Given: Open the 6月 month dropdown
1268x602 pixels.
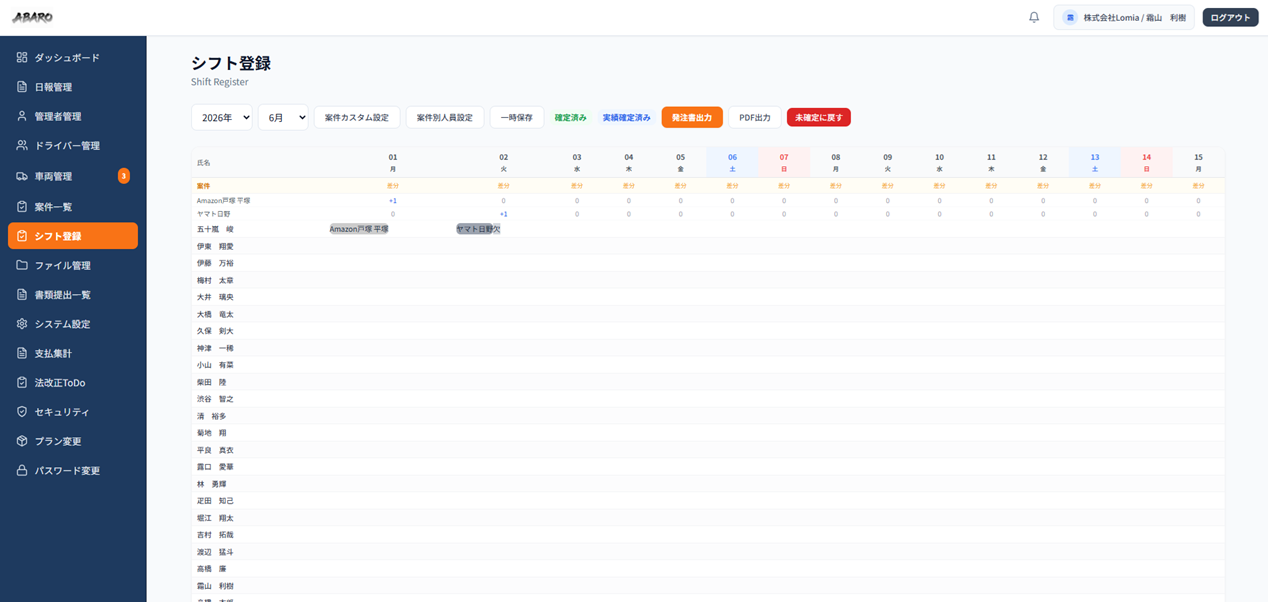Looking at the screenshot, I should [x=283, y=117].
